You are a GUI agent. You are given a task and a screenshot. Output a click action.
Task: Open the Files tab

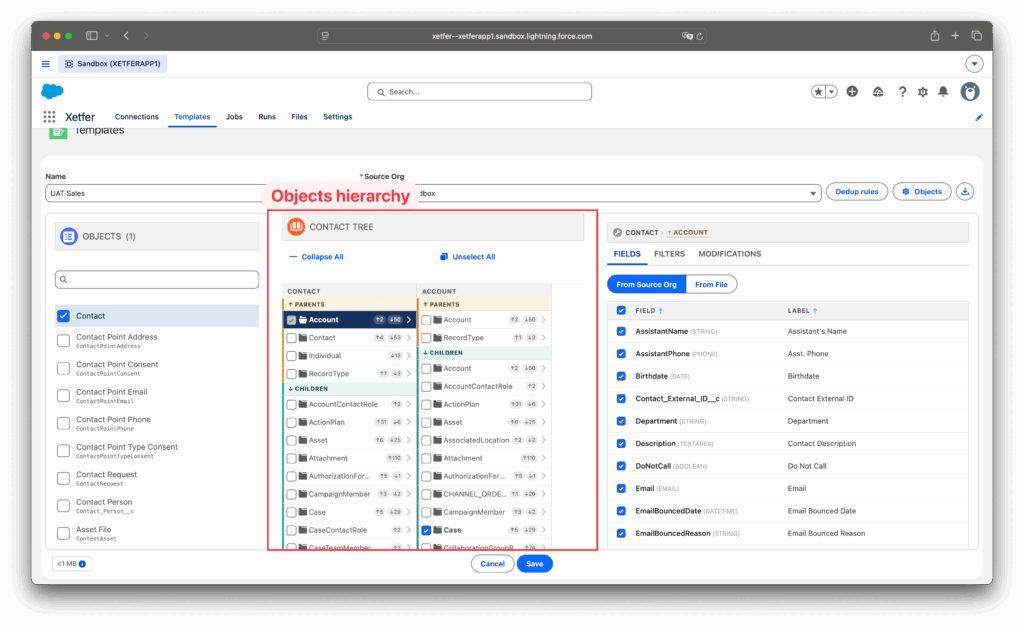(299, 117)
